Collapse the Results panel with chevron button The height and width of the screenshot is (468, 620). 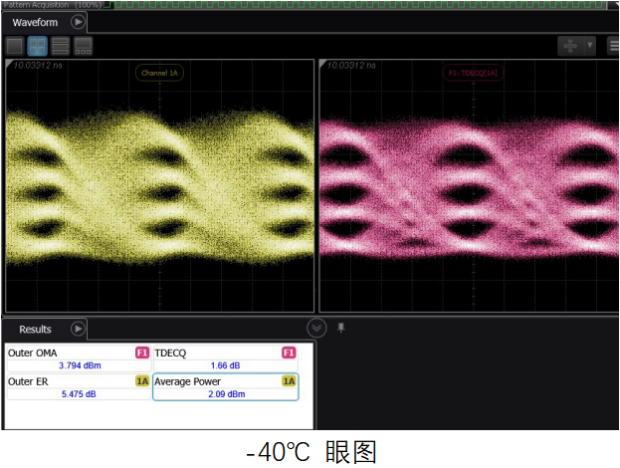coord(316,328)
